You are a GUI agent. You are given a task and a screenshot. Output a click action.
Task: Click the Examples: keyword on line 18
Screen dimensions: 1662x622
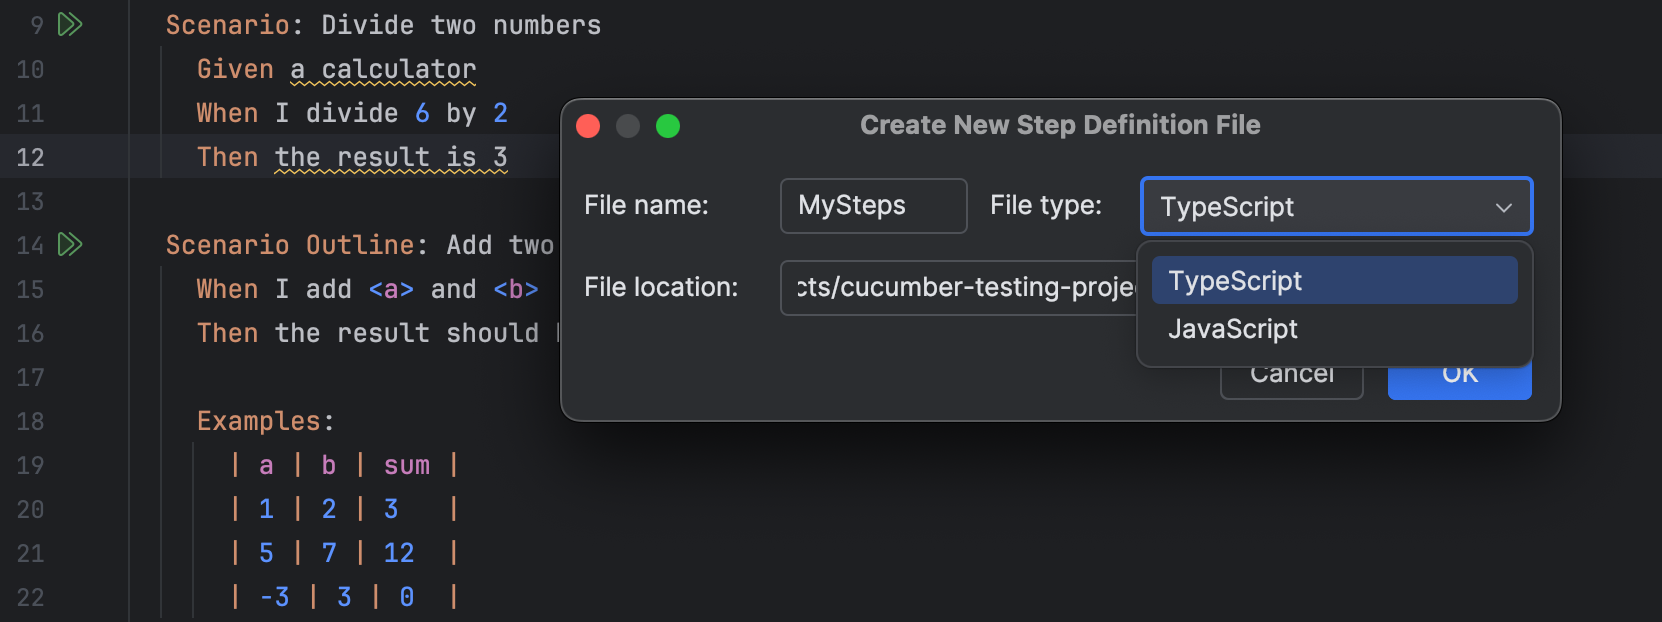tap(262, 420)
